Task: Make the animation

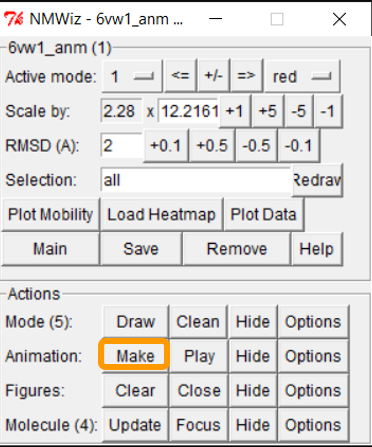Action: pyautogui.click(x=135, y=356)
